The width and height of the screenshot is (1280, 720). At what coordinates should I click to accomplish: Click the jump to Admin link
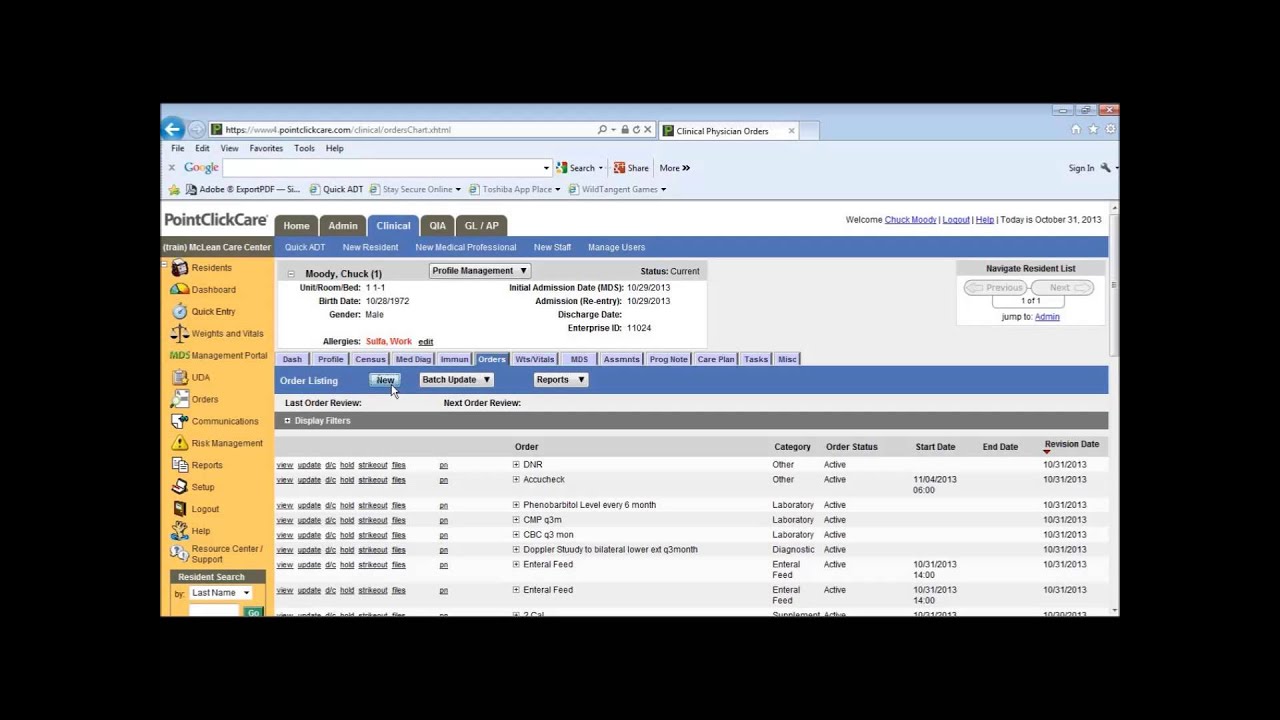tap(1047, 317)
